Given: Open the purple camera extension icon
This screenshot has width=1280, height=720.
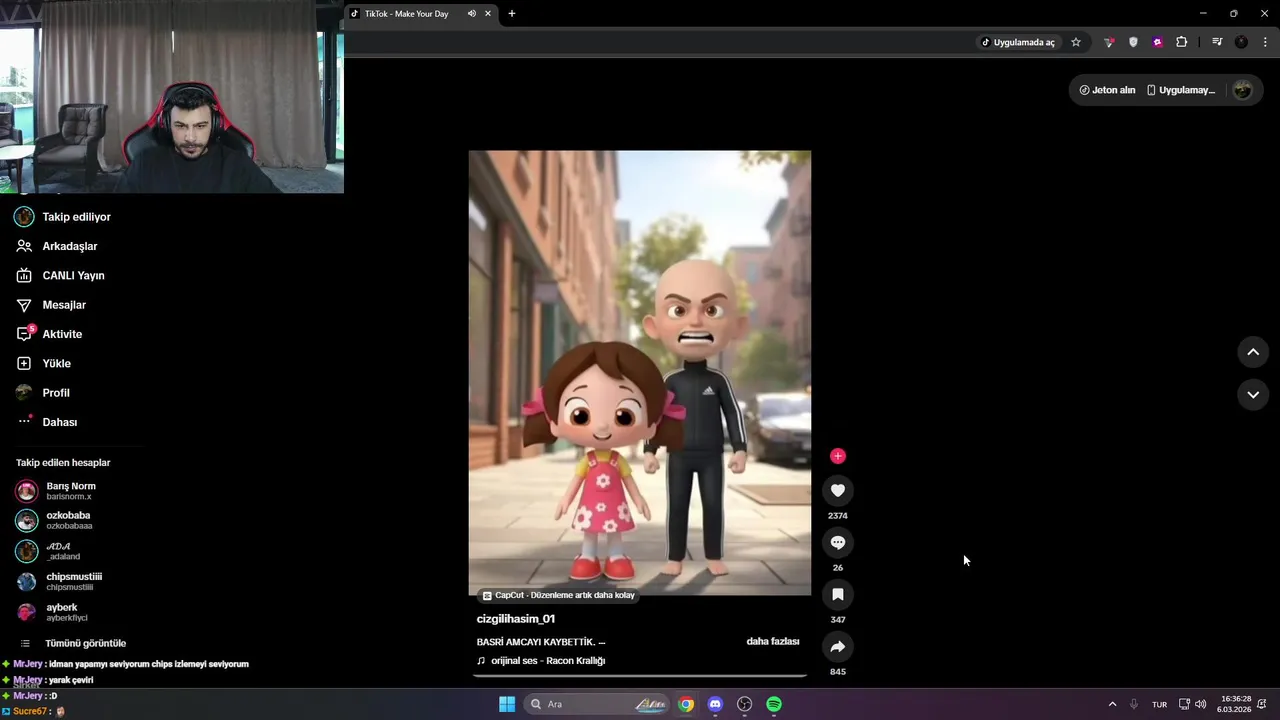Looking at the screenshot, I should pos(1157,42).
